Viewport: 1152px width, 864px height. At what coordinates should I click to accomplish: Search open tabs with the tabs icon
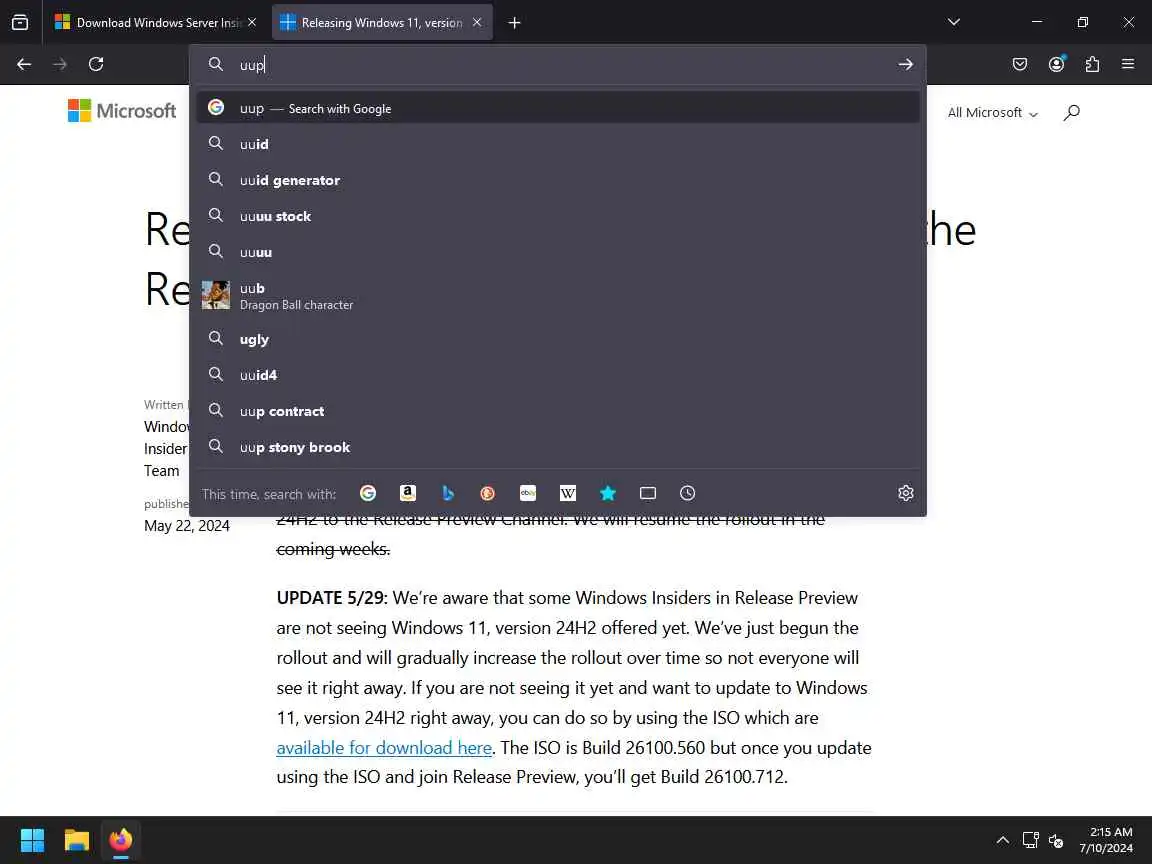[x=647, y=493]
